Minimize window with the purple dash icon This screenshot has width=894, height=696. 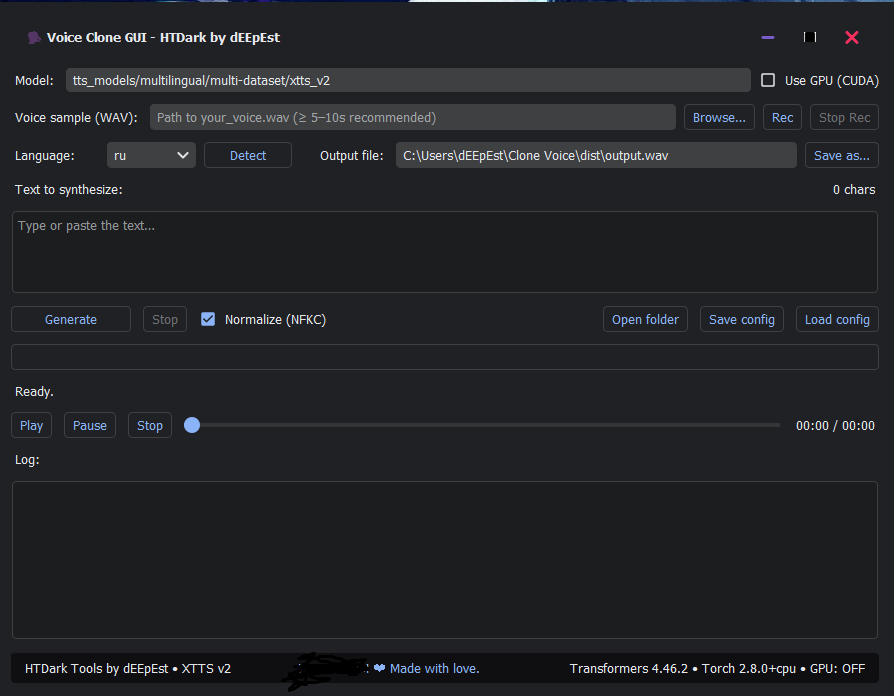[x=768, y=37]
